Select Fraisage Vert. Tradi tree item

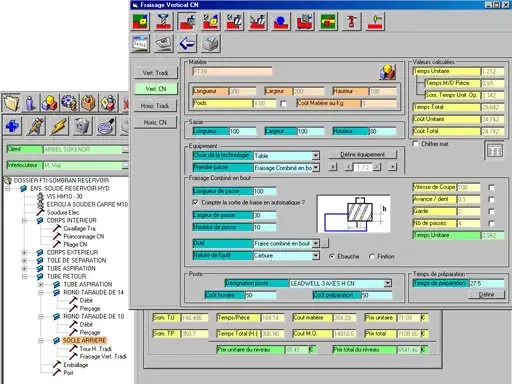pos(103,356)
